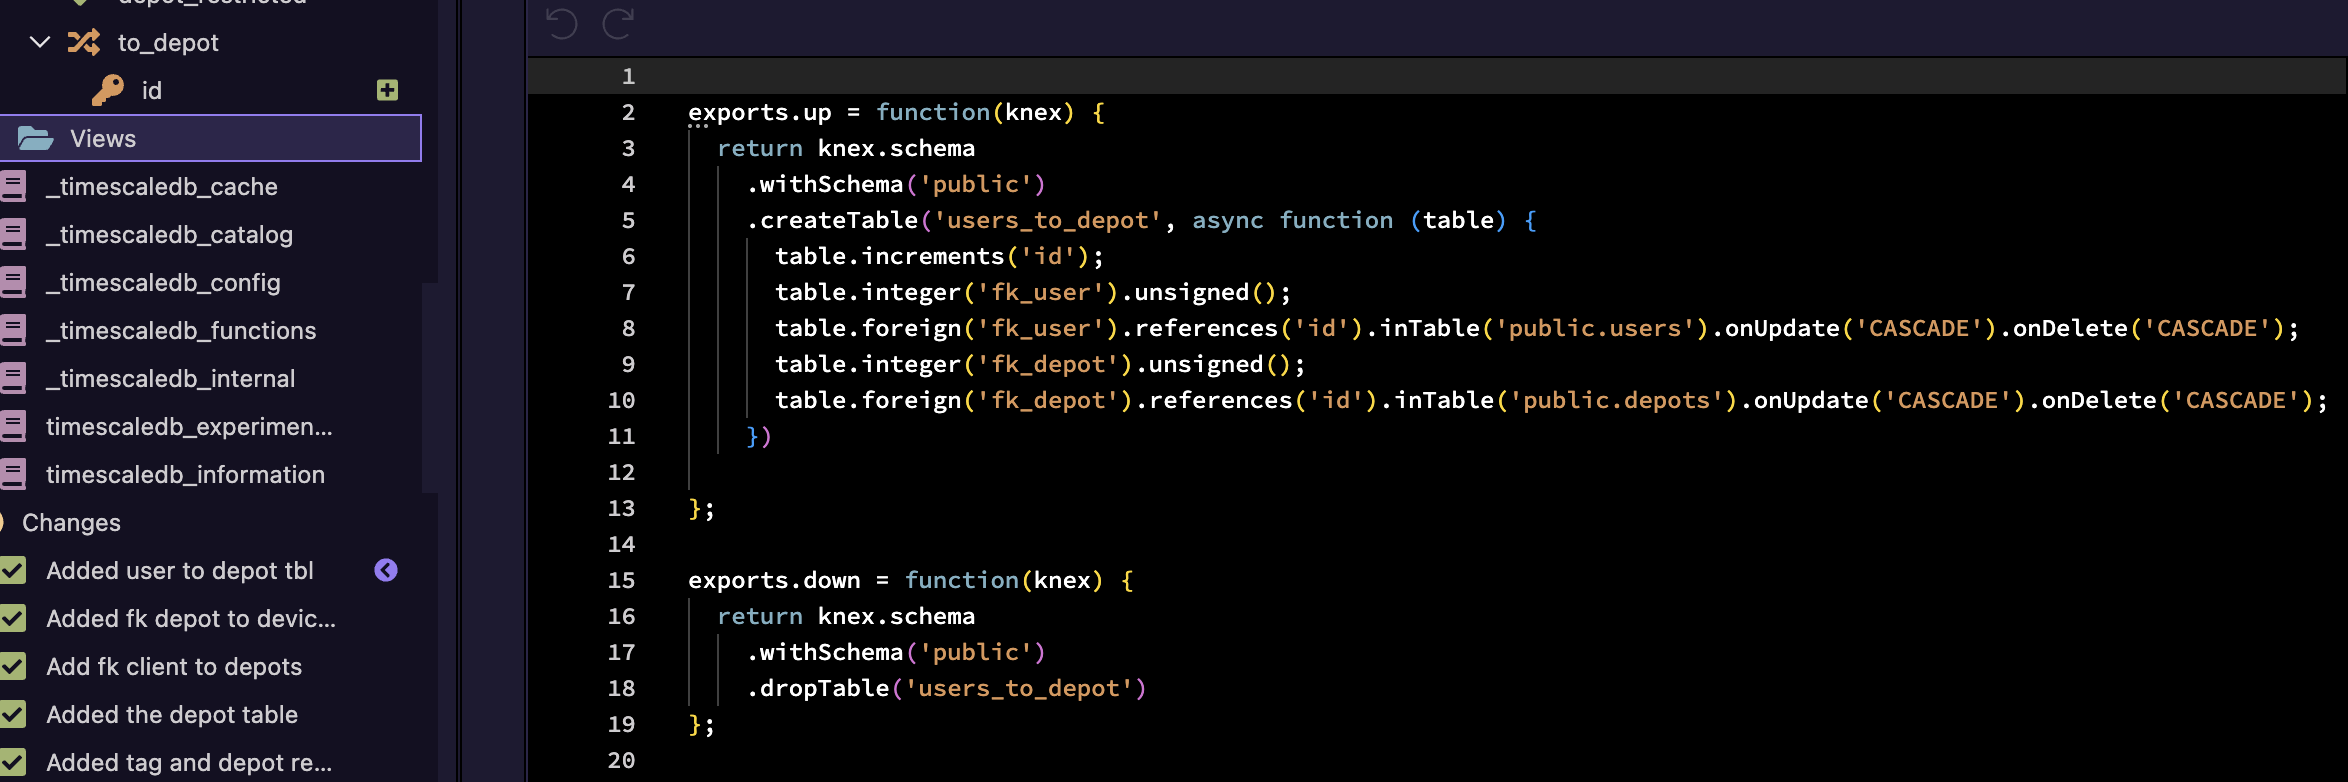
Task: Click the _timescaledb_catalog schema icon
Action: [x=13, y=234]
